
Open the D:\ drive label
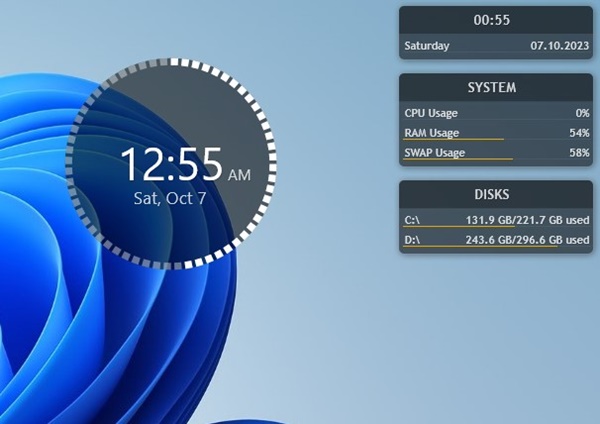tap(412, 240)
